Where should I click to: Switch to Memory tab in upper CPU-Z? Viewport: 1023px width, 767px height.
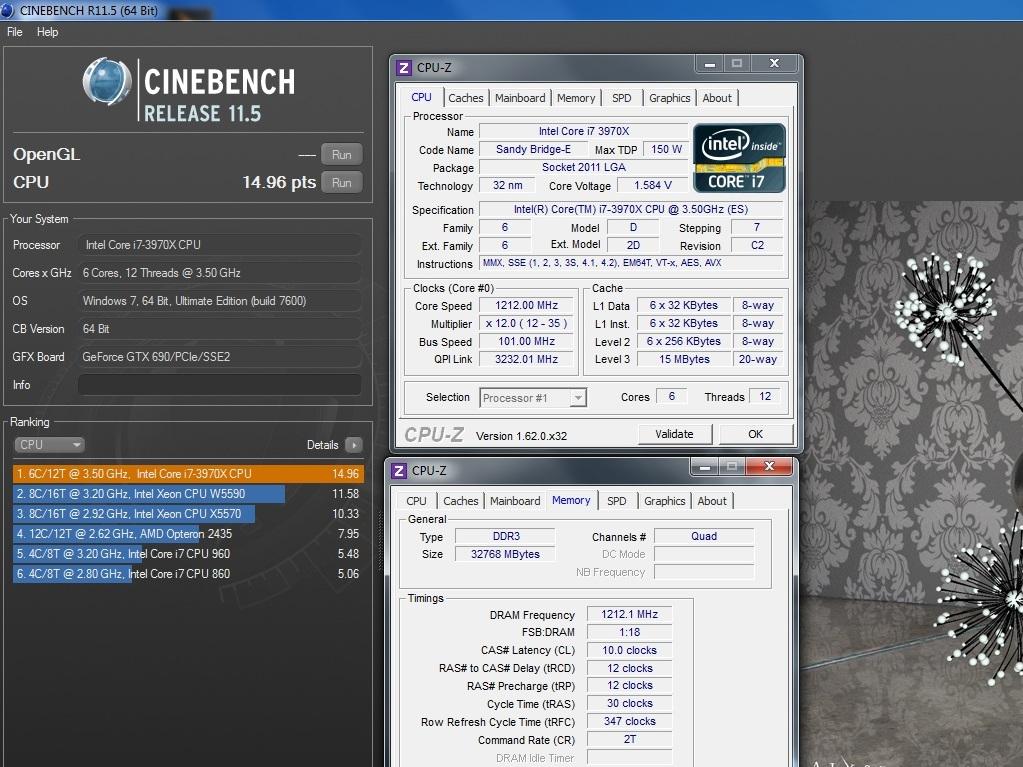(x=576, y=98)
